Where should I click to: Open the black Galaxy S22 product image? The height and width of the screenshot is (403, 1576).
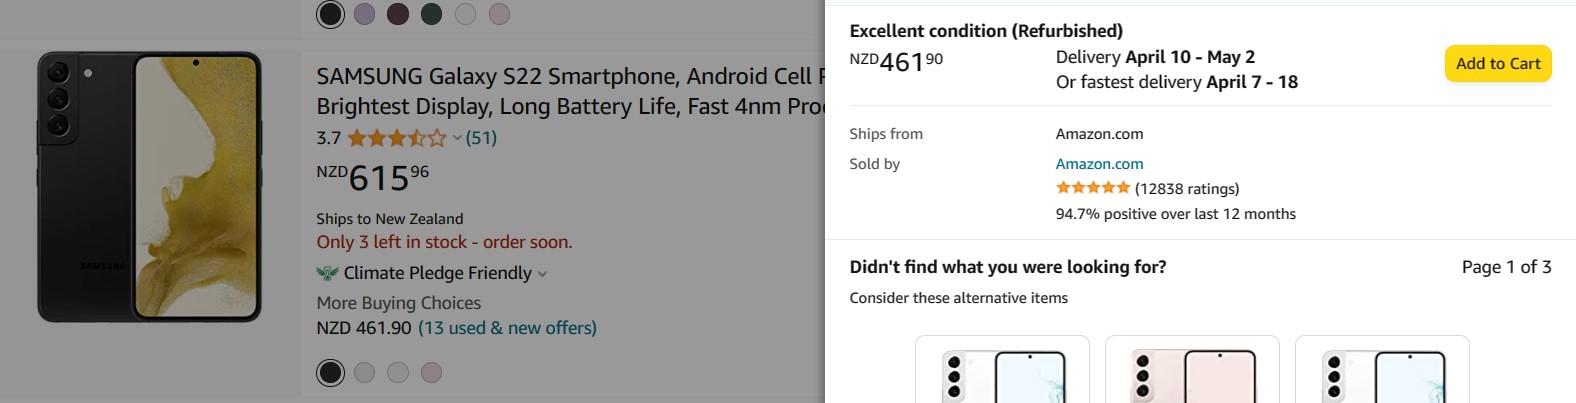(150, 187)
